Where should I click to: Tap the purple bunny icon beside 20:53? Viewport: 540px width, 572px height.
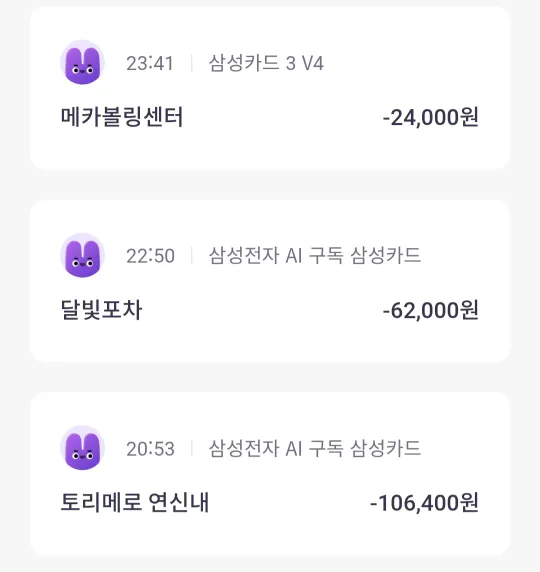click(x=82, y=448)
